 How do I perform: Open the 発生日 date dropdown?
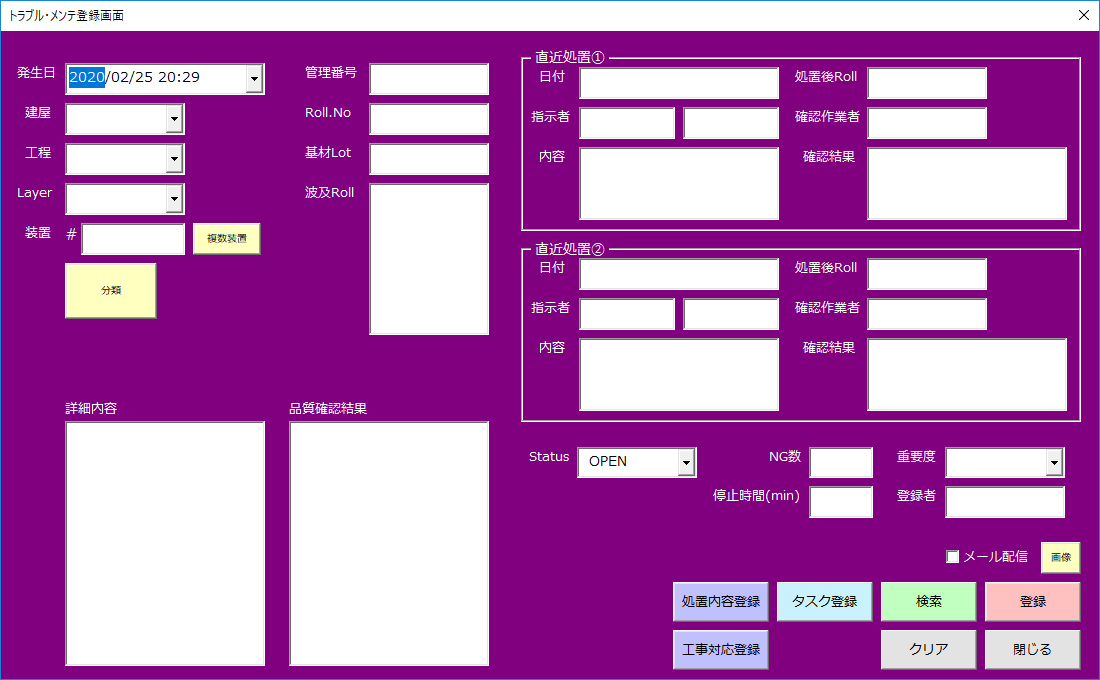tap(254, 79)
